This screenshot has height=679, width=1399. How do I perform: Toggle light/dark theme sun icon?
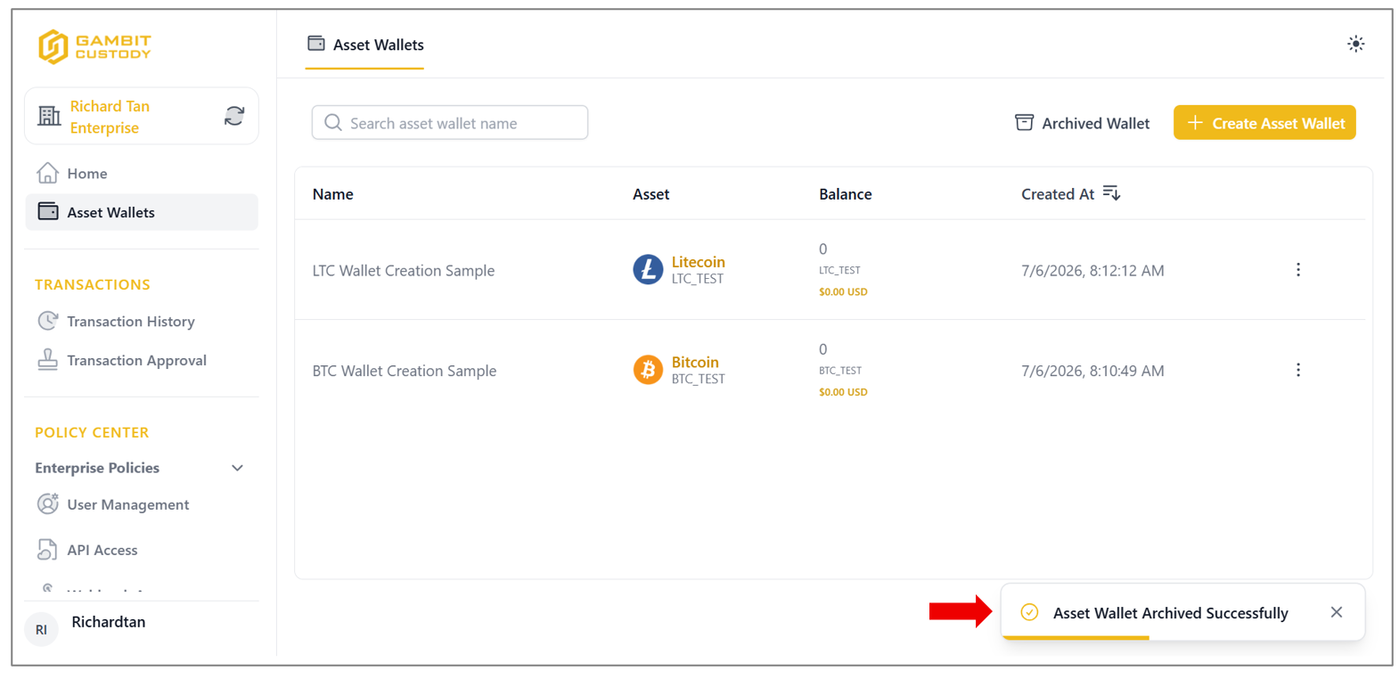click(1355, 44)
